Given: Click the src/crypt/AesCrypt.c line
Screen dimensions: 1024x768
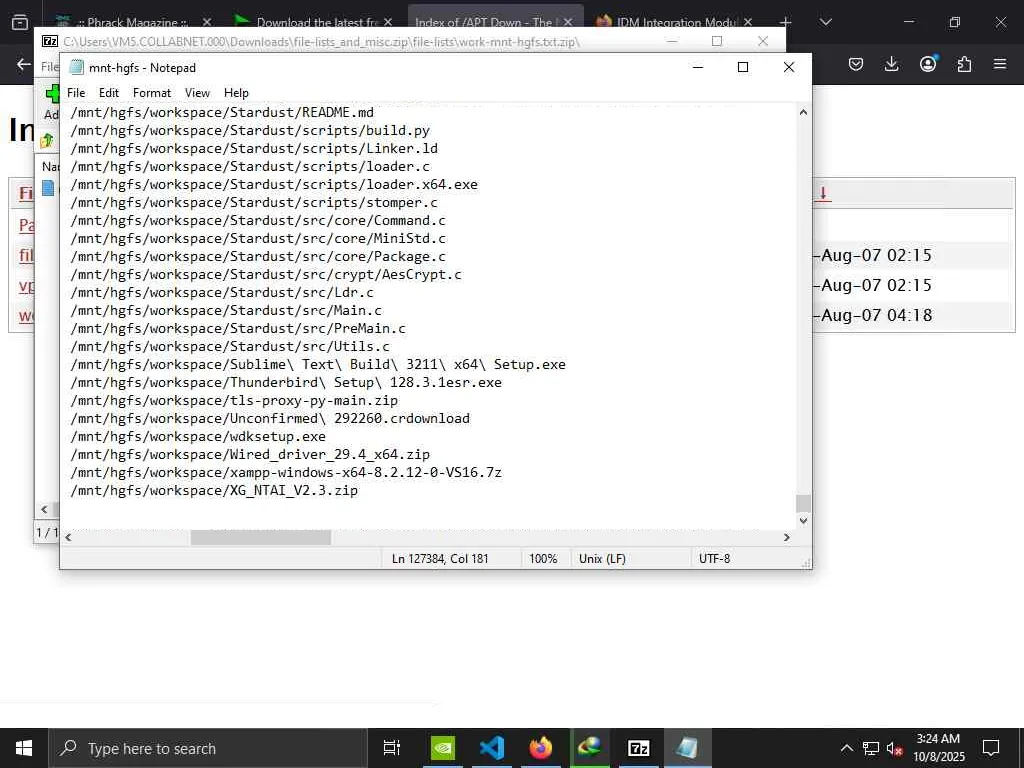Looking at the screenshot, I should 266,274.
